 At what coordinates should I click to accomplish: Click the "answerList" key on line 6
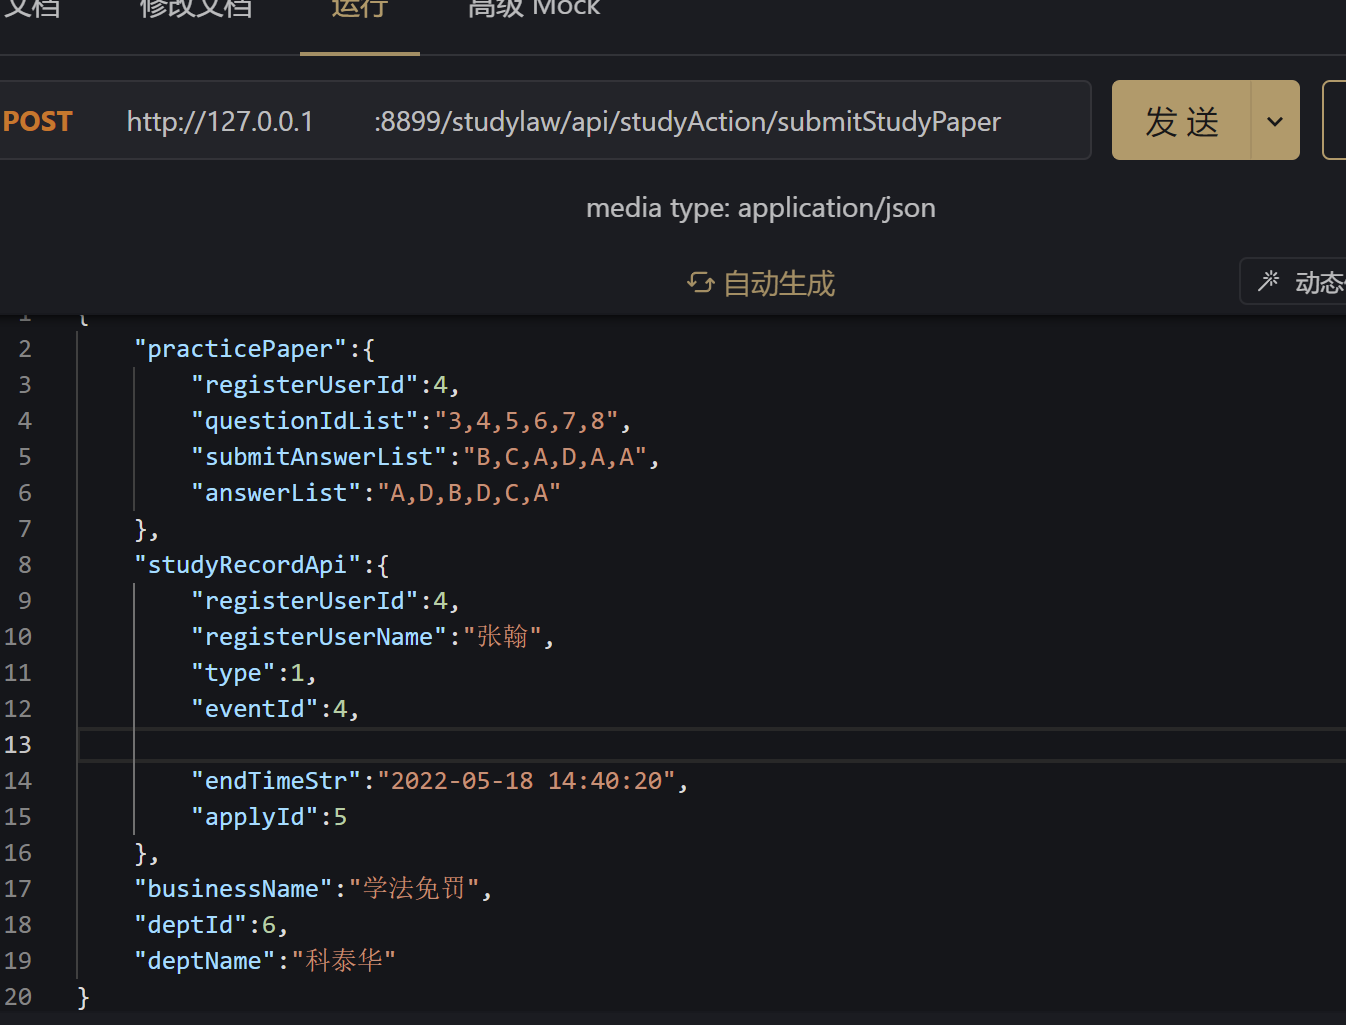click(x=276, y=493)
